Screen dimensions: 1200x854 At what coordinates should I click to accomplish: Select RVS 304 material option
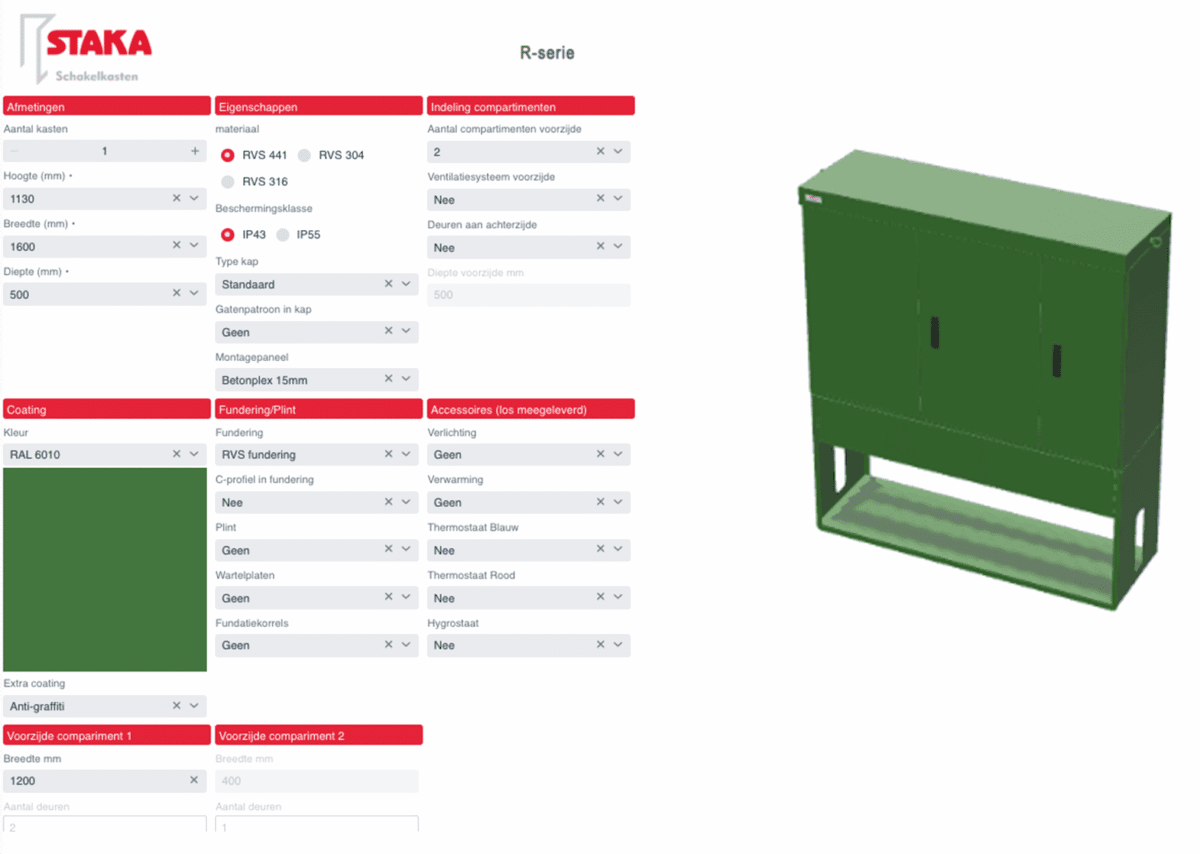[305, 155]
